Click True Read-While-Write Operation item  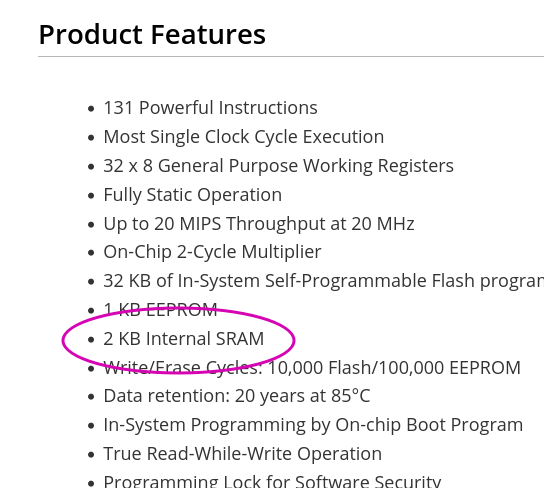click(243, 454)
